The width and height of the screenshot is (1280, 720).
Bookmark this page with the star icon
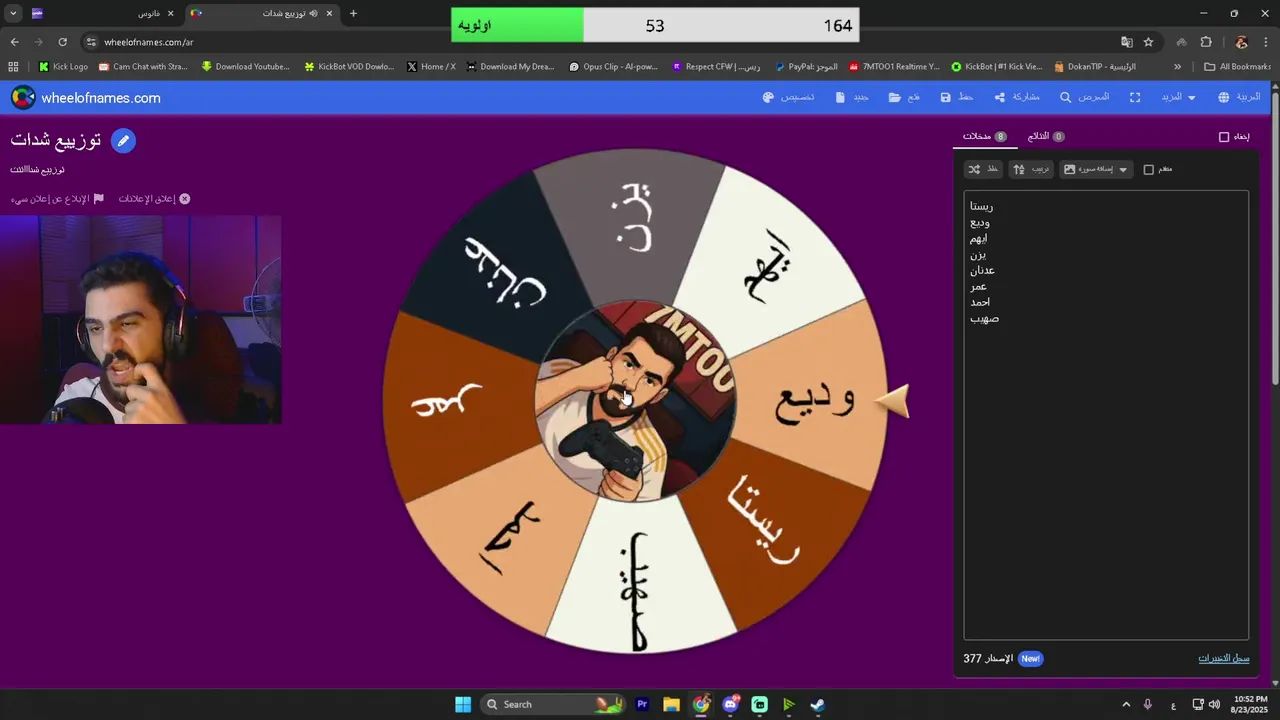[x=1148, y=42]
